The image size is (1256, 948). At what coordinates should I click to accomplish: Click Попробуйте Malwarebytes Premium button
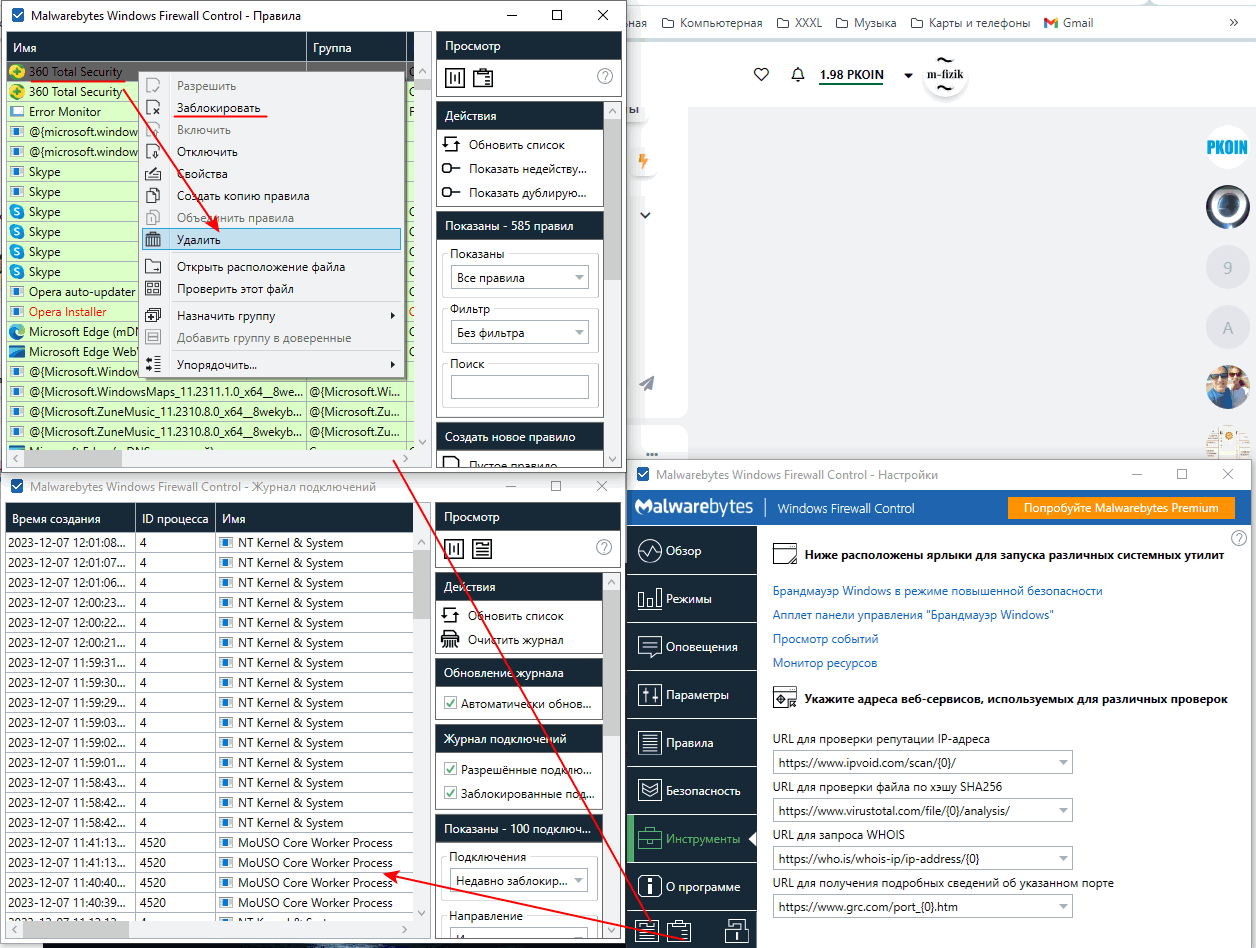pyautogui.click(x=1120, y=508)
